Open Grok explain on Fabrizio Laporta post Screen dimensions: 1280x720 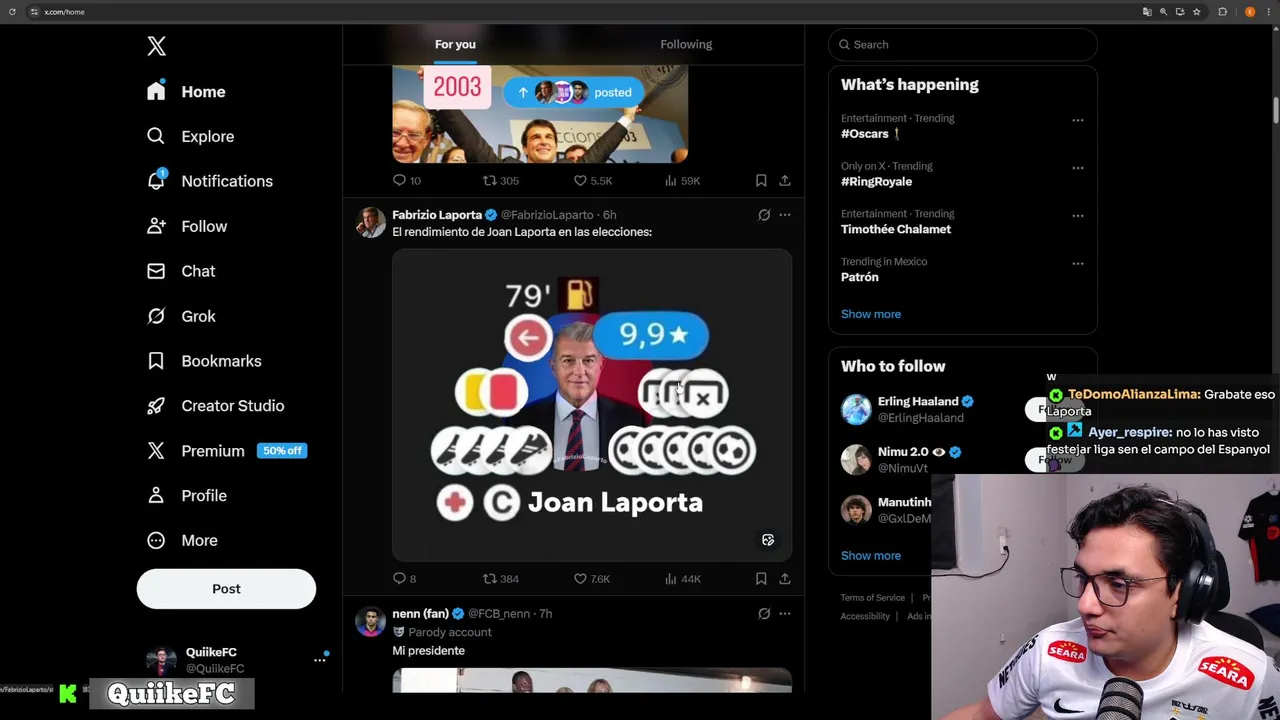click(764, 214)
